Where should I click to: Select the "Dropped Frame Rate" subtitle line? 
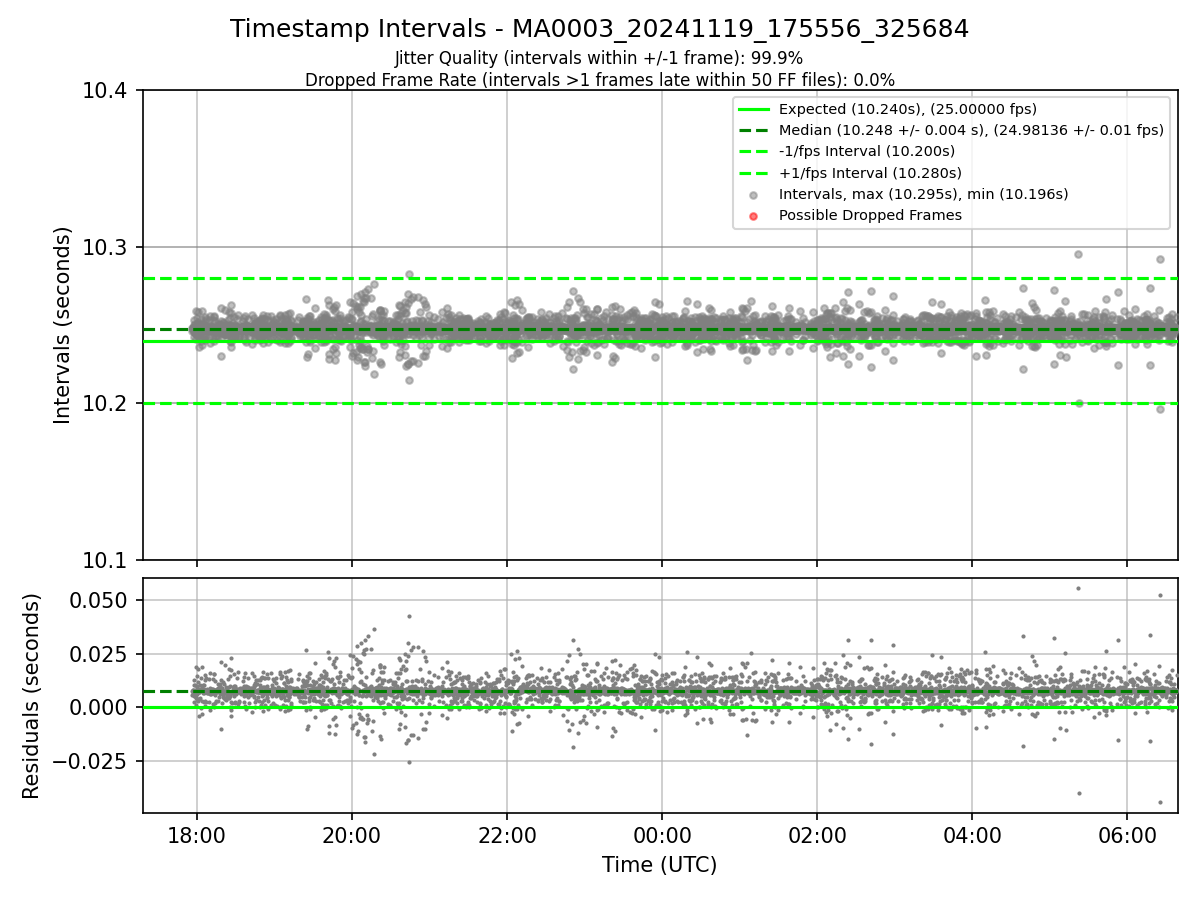pos(599,80)
